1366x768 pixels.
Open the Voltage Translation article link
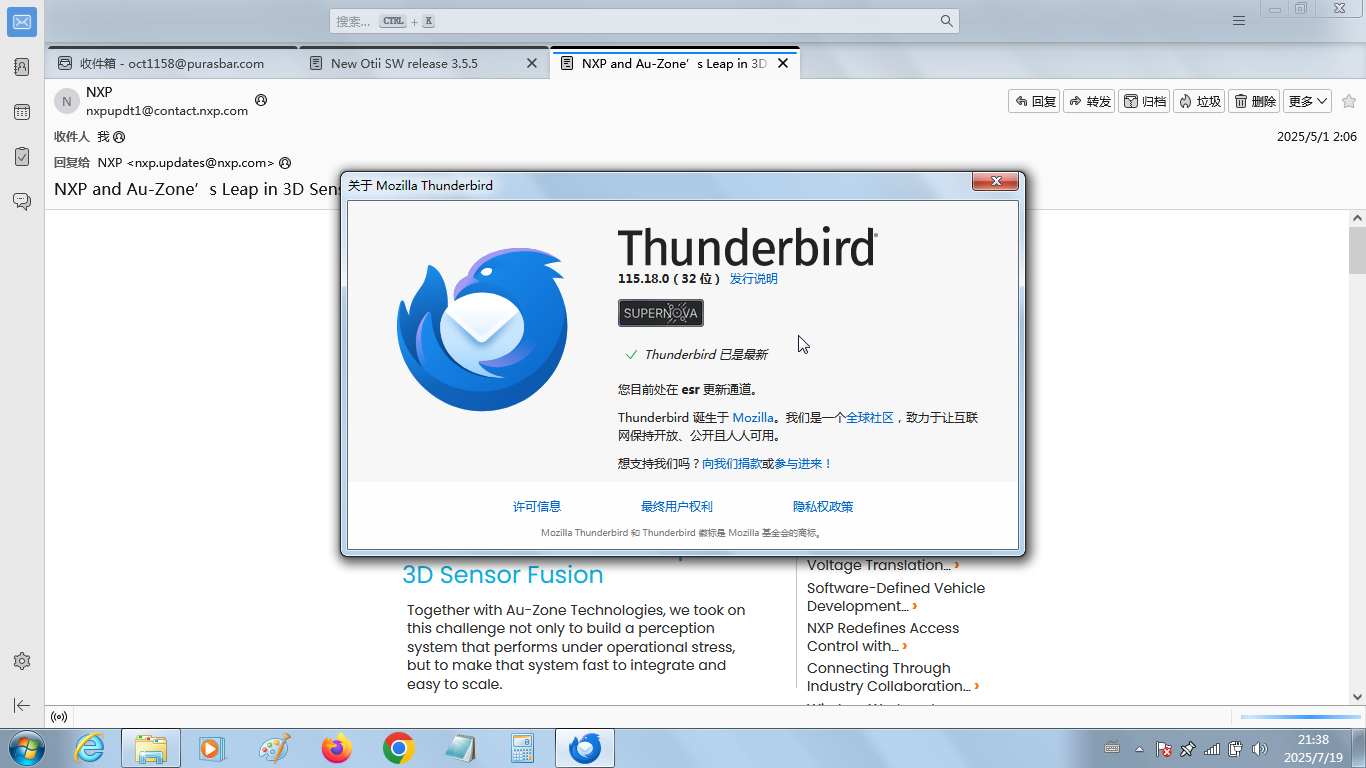(883, 565)
